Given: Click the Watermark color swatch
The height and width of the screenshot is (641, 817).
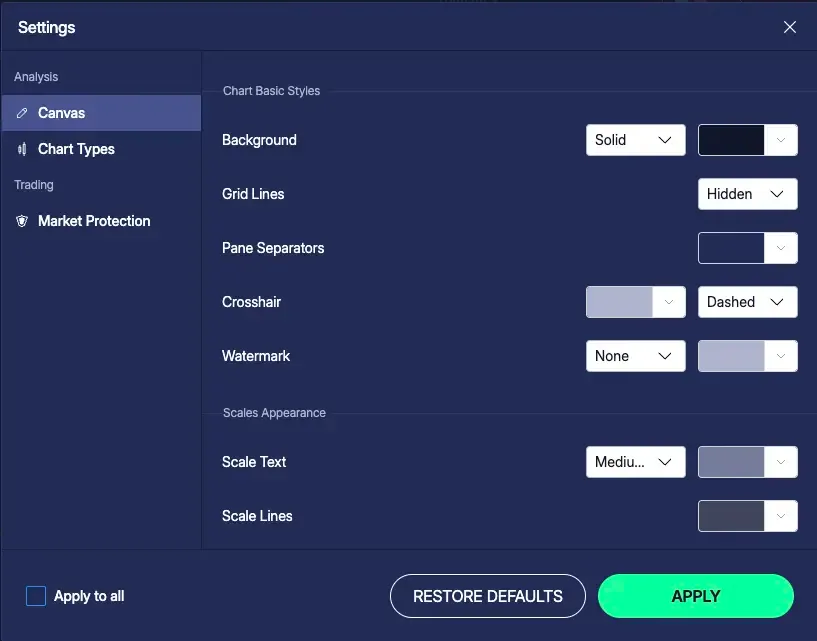Looking at the screenshot, I should point(731,356).
